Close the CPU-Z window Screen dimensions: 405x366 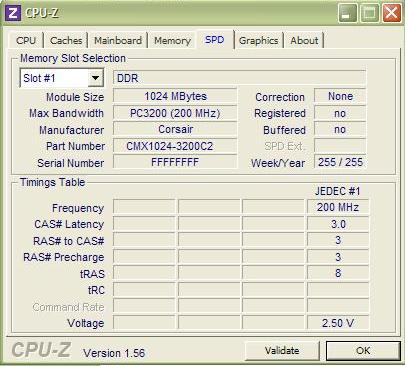click(392, 13)
